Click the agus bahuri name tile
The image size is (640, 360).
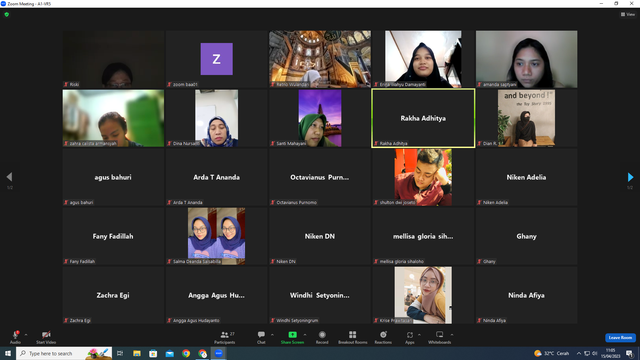113,177
